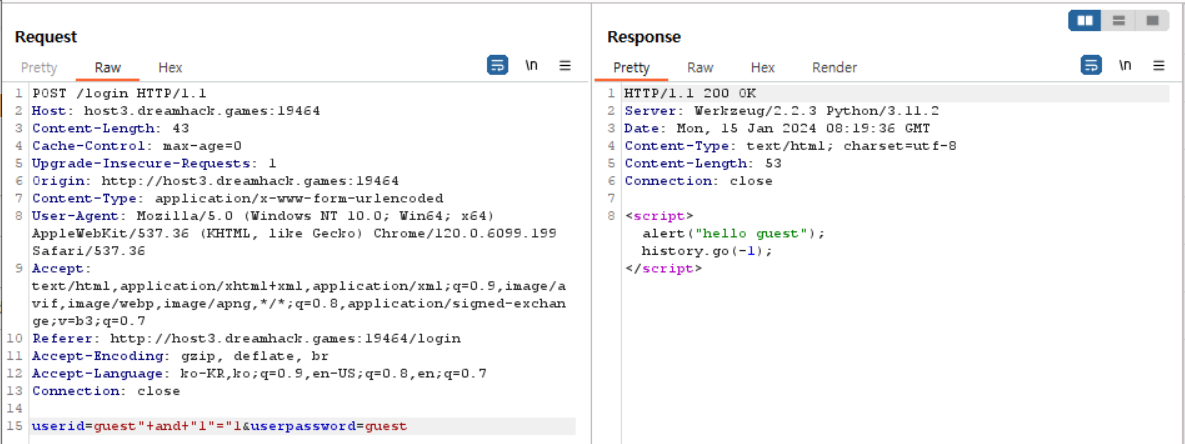
Task: Switch Request view to Pretty tab
Action: click(39, 67)
